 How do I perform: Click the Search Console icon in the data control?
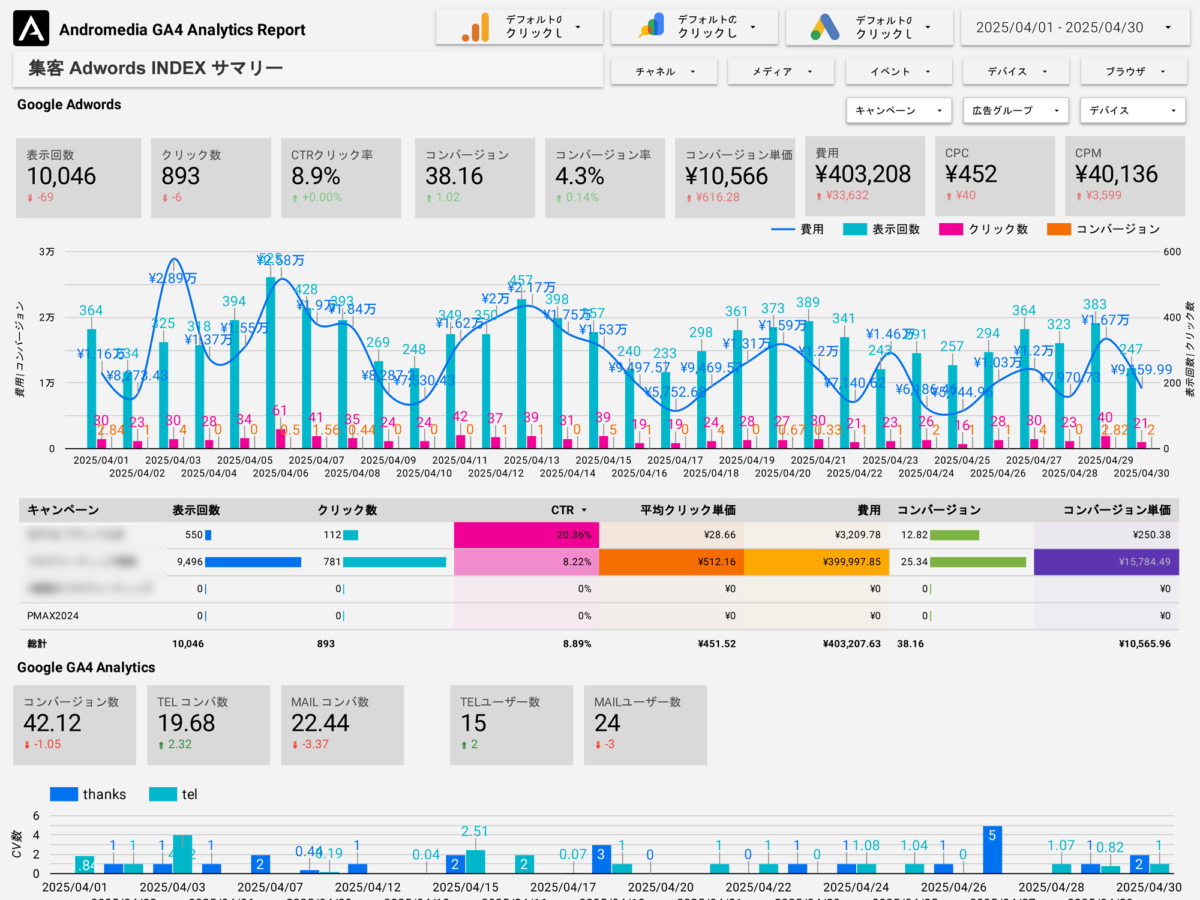click(651, 28)
